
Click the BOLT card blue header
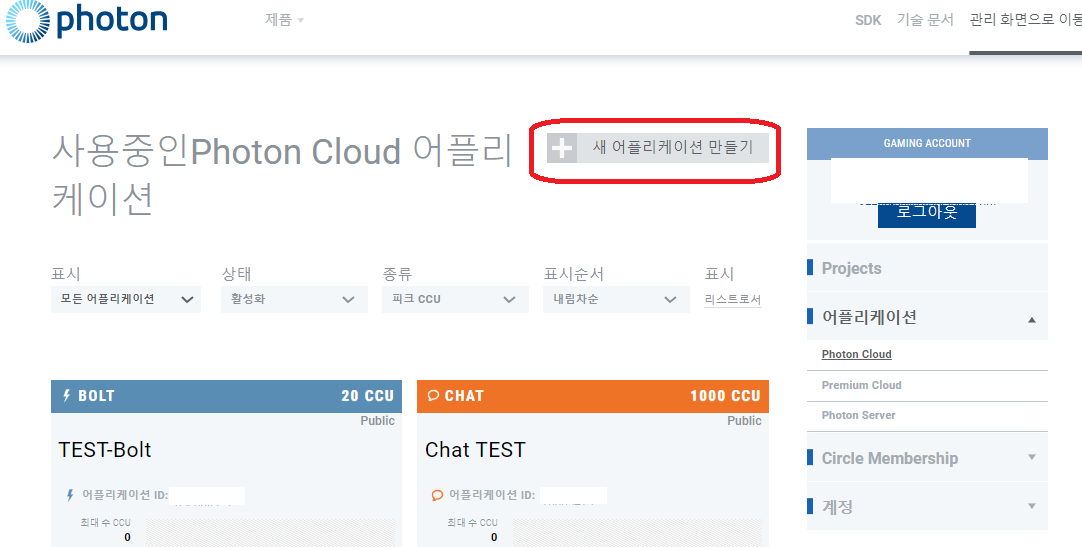point(226,396)
